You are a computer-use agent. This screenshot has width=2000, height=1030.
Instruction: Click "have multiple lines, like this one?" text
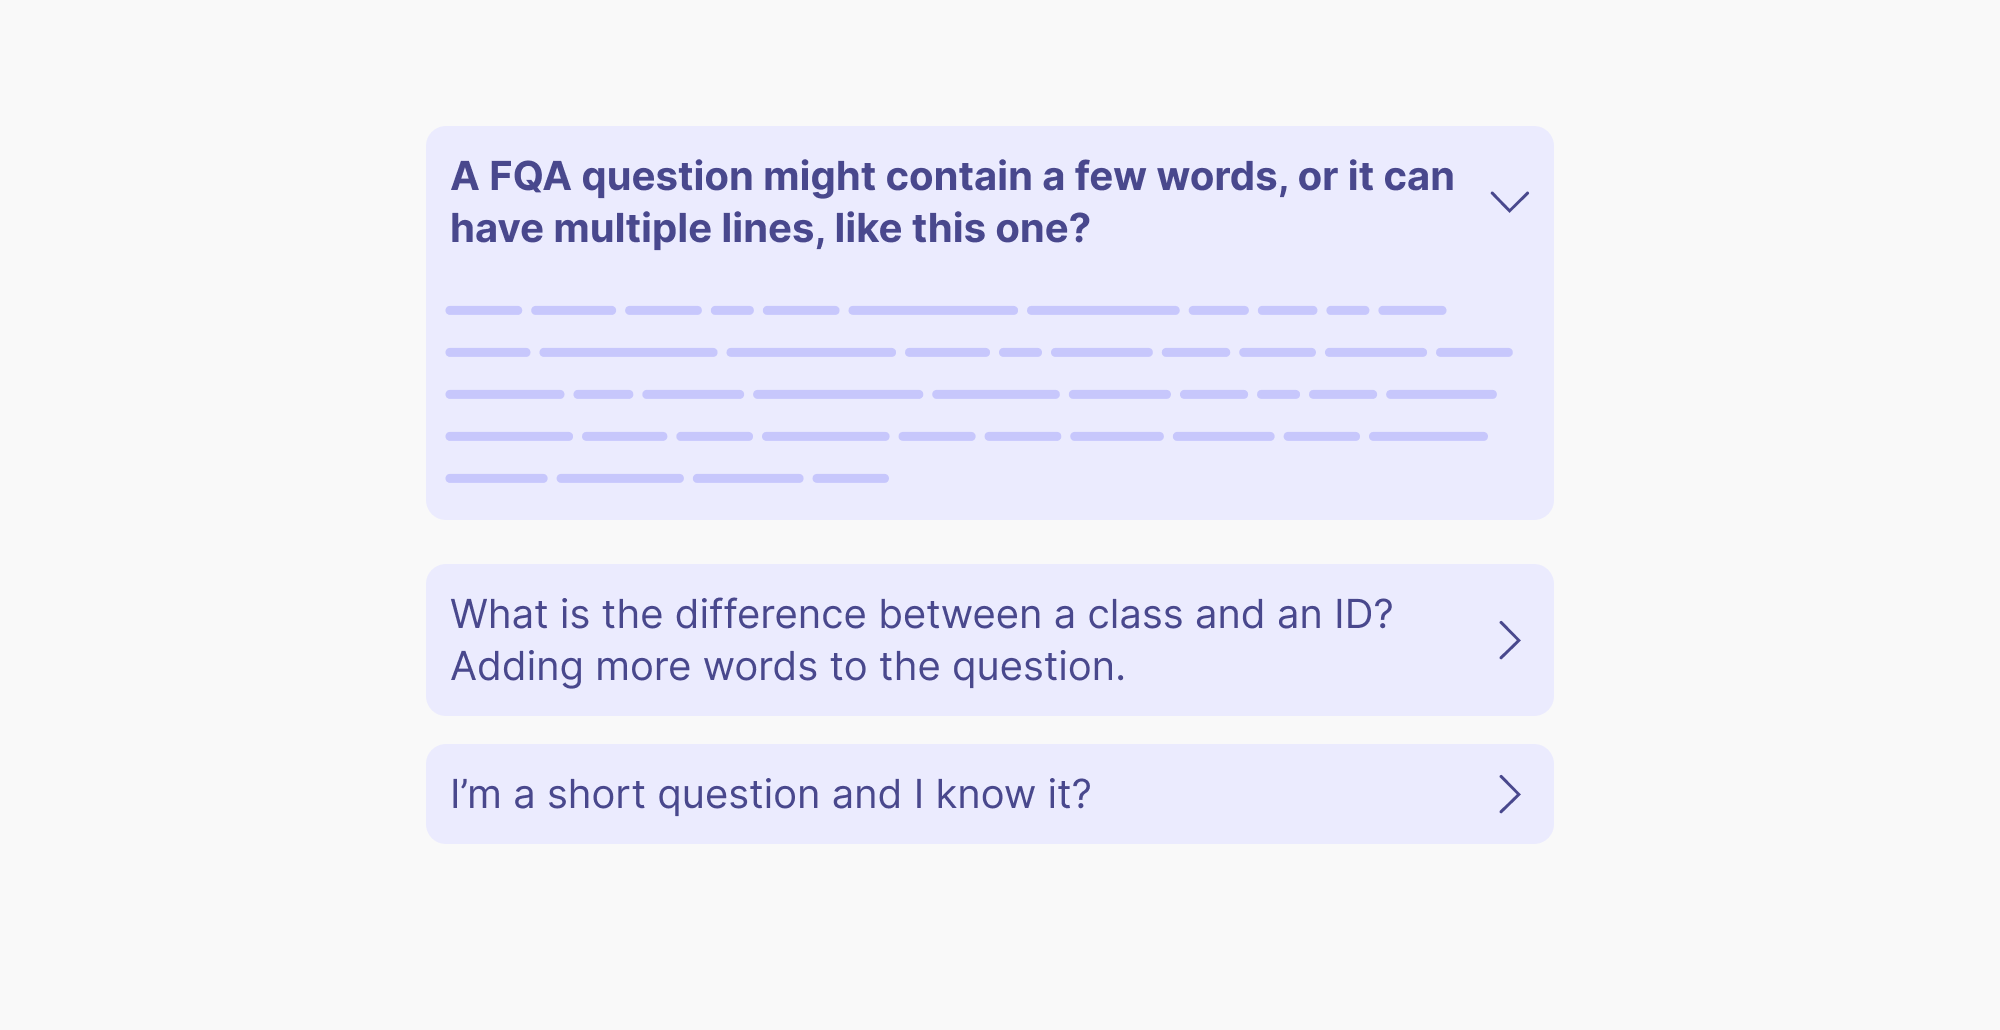(x=770, y=229)
